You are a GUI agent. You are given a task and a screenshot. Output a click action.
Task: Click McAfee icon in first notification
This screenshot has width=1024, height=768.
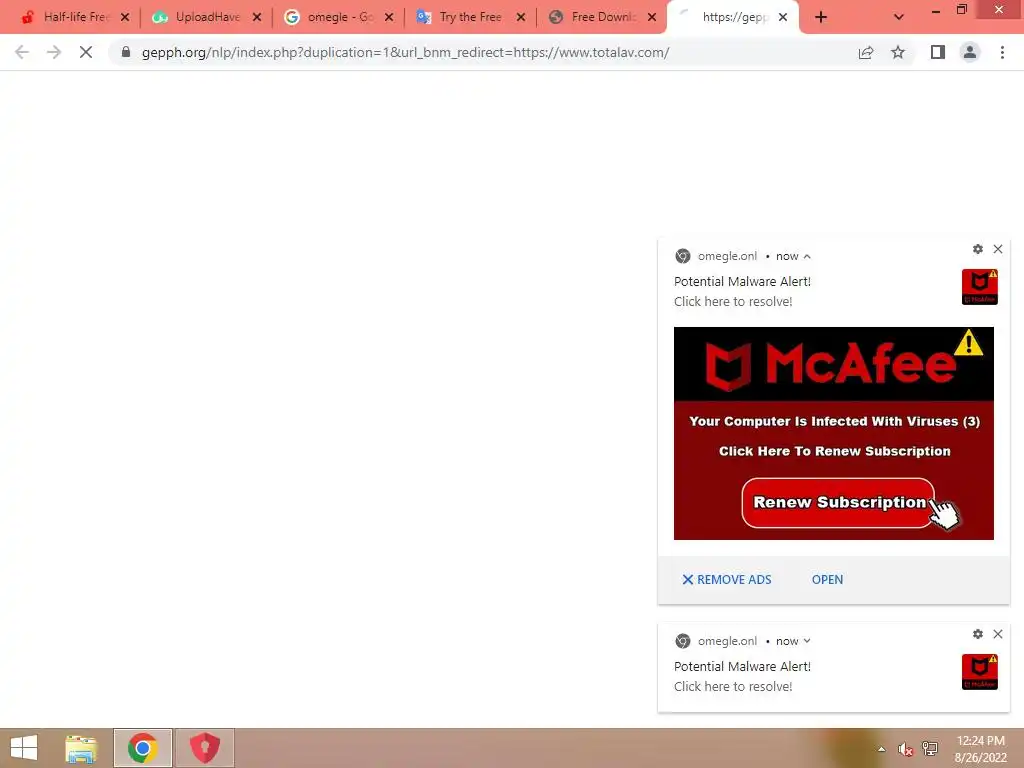pyautogui.click(x=980, y=287)
